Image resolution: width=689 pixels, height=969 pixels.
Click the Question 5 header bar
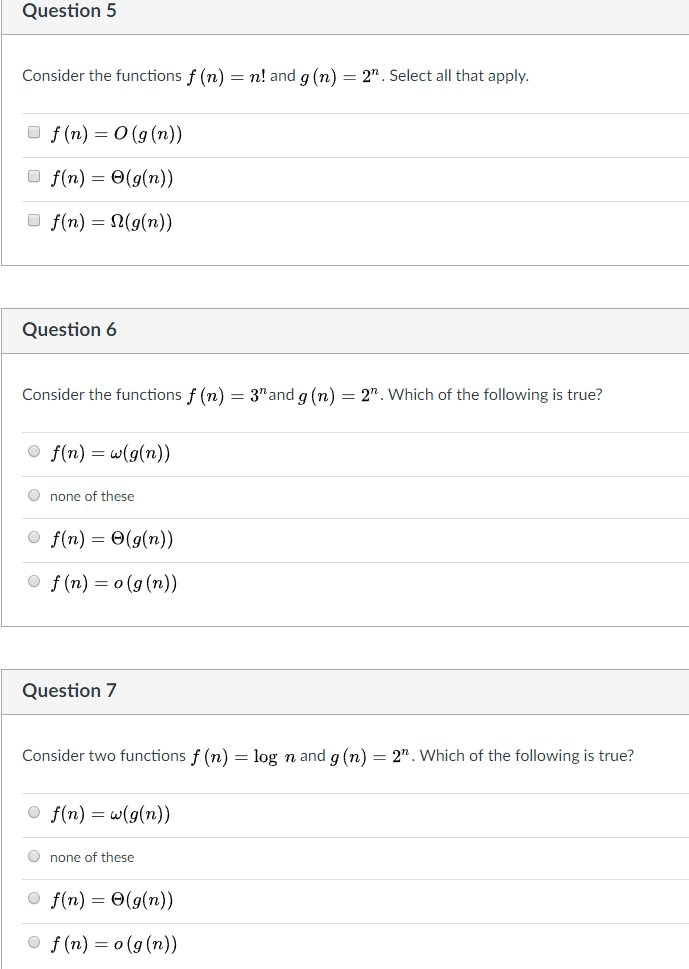[x=344, y=13]
